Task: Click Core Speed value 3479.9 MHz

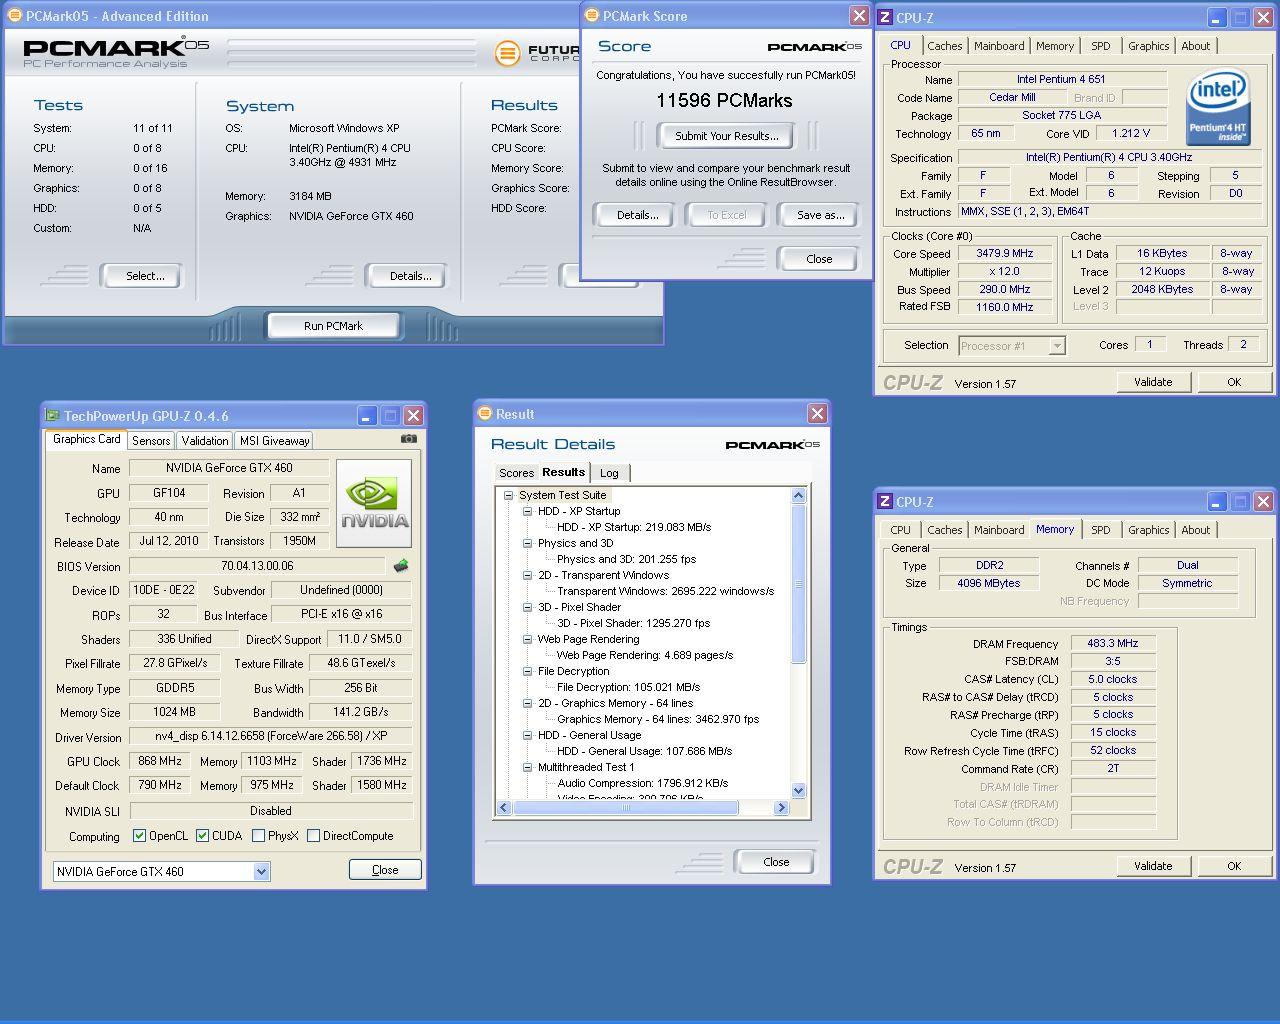Action: (x=1005, y=254)
